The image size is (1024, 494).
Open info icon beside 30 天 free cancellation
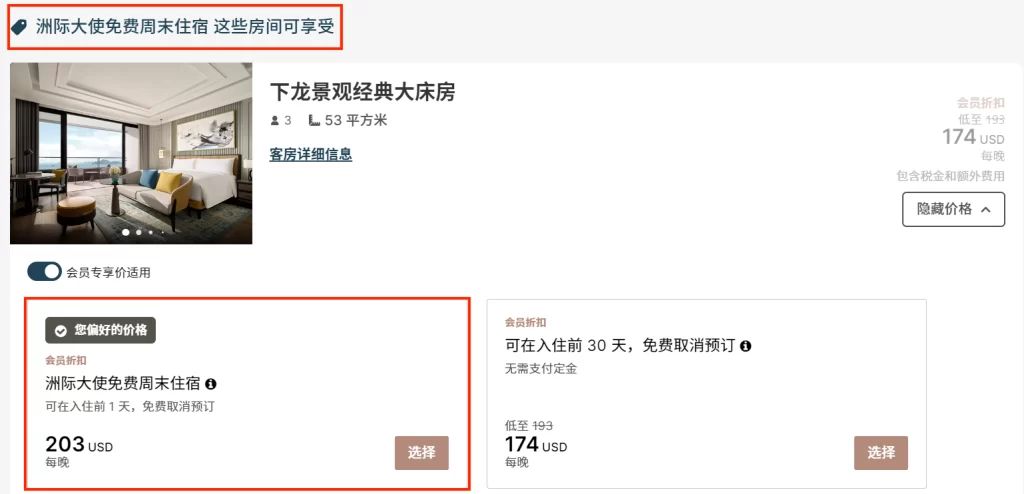click(746, 346)
